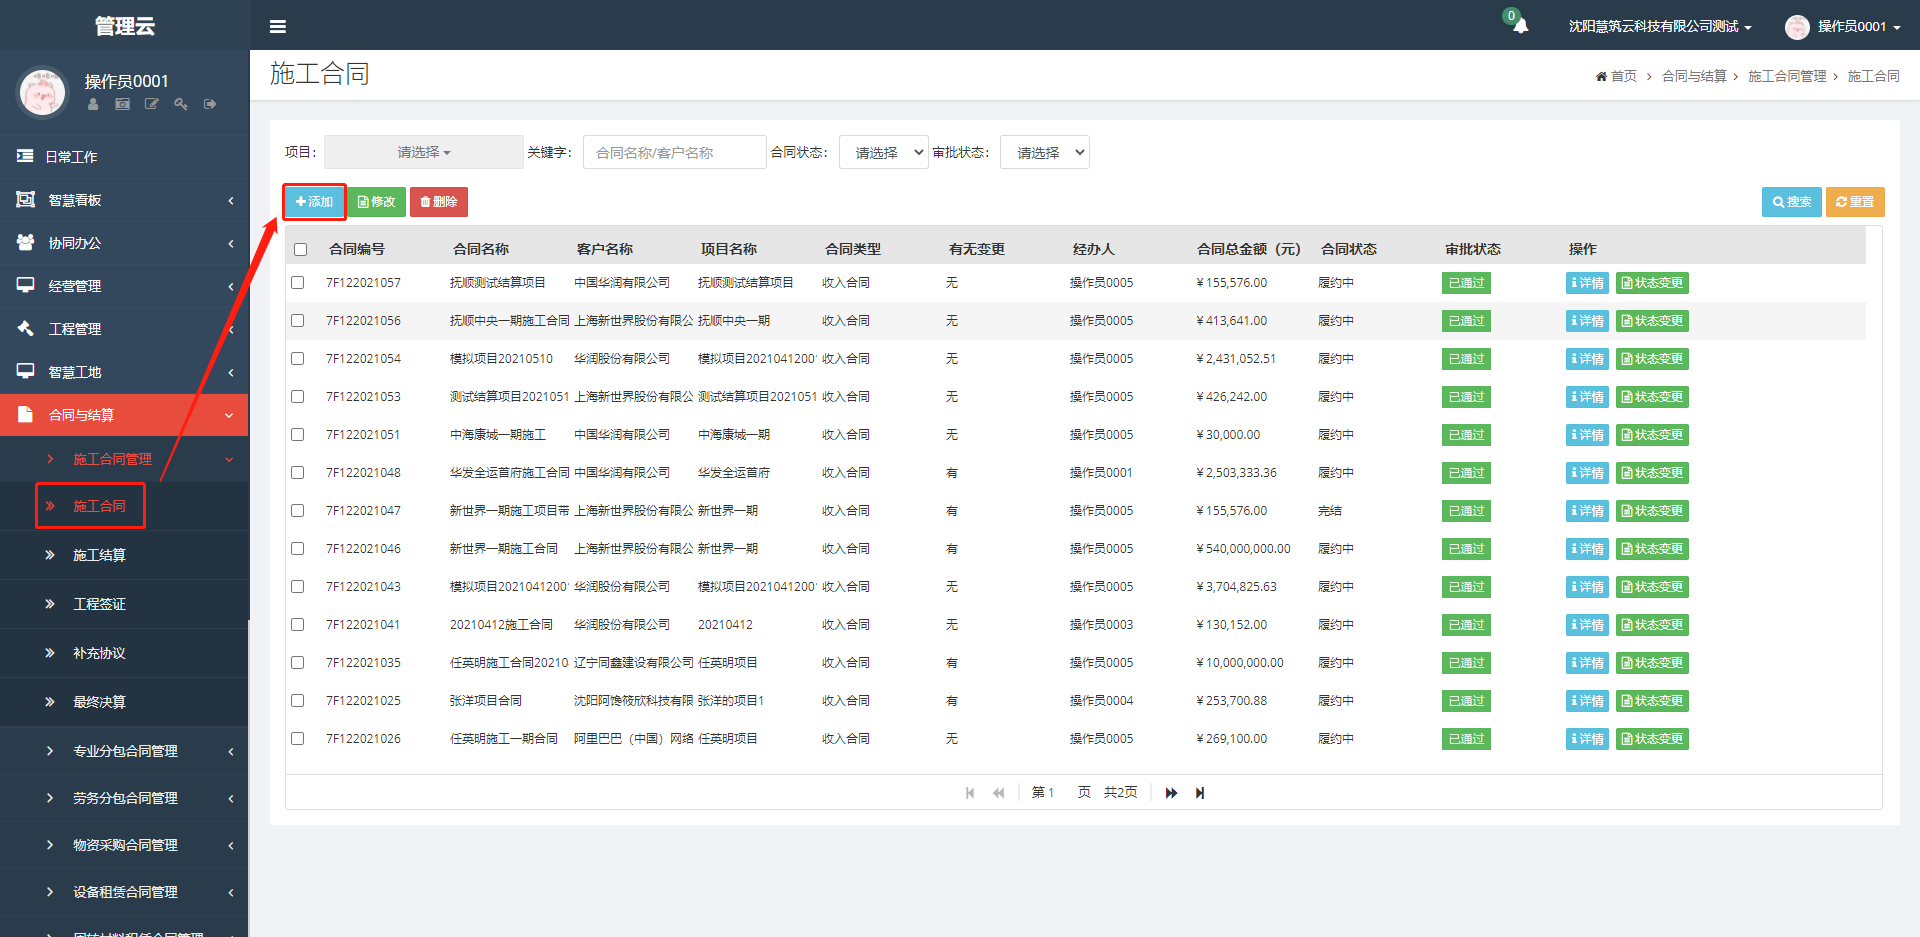Sort by 合同总金额 column header

tap(1248, 250)
